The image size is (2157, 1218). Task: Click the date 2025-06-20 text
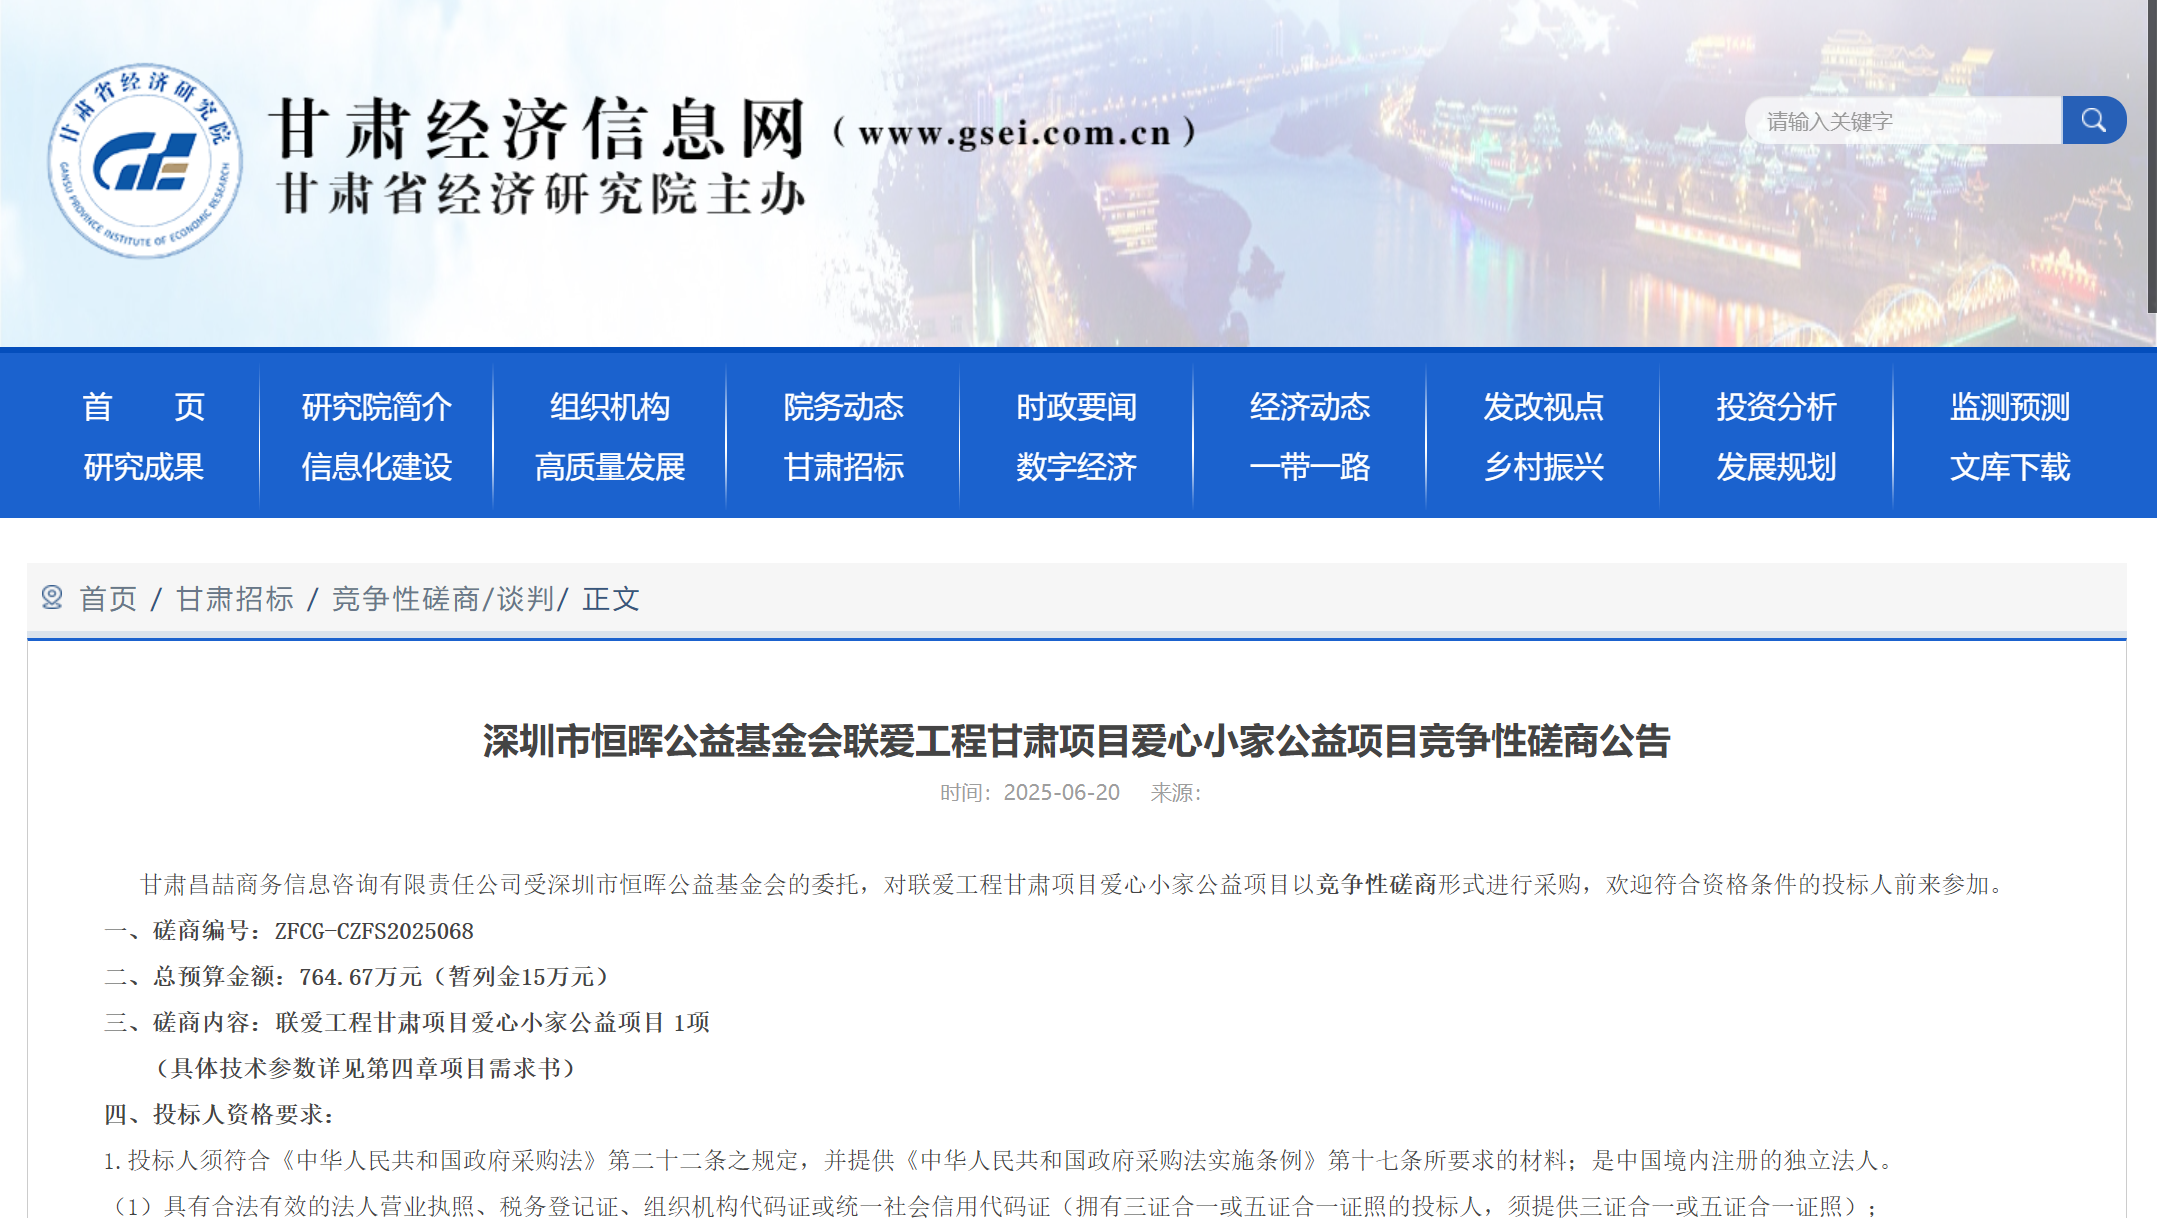1061,792
